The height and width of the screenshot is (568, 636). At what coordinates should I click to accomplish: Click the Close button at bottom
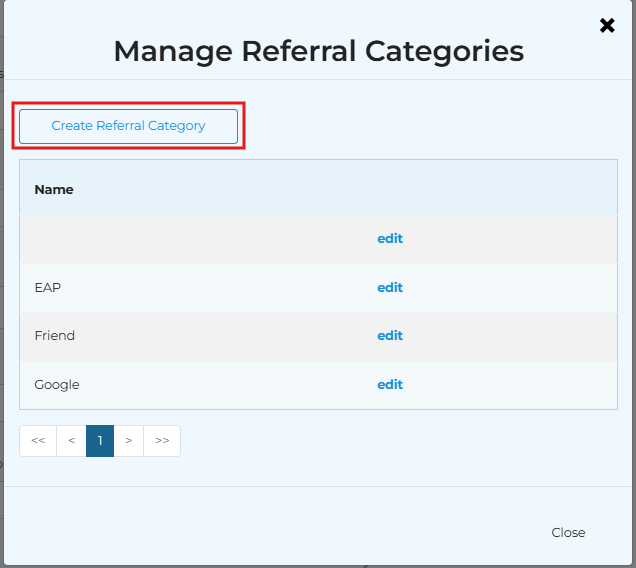tap(568, 533)
